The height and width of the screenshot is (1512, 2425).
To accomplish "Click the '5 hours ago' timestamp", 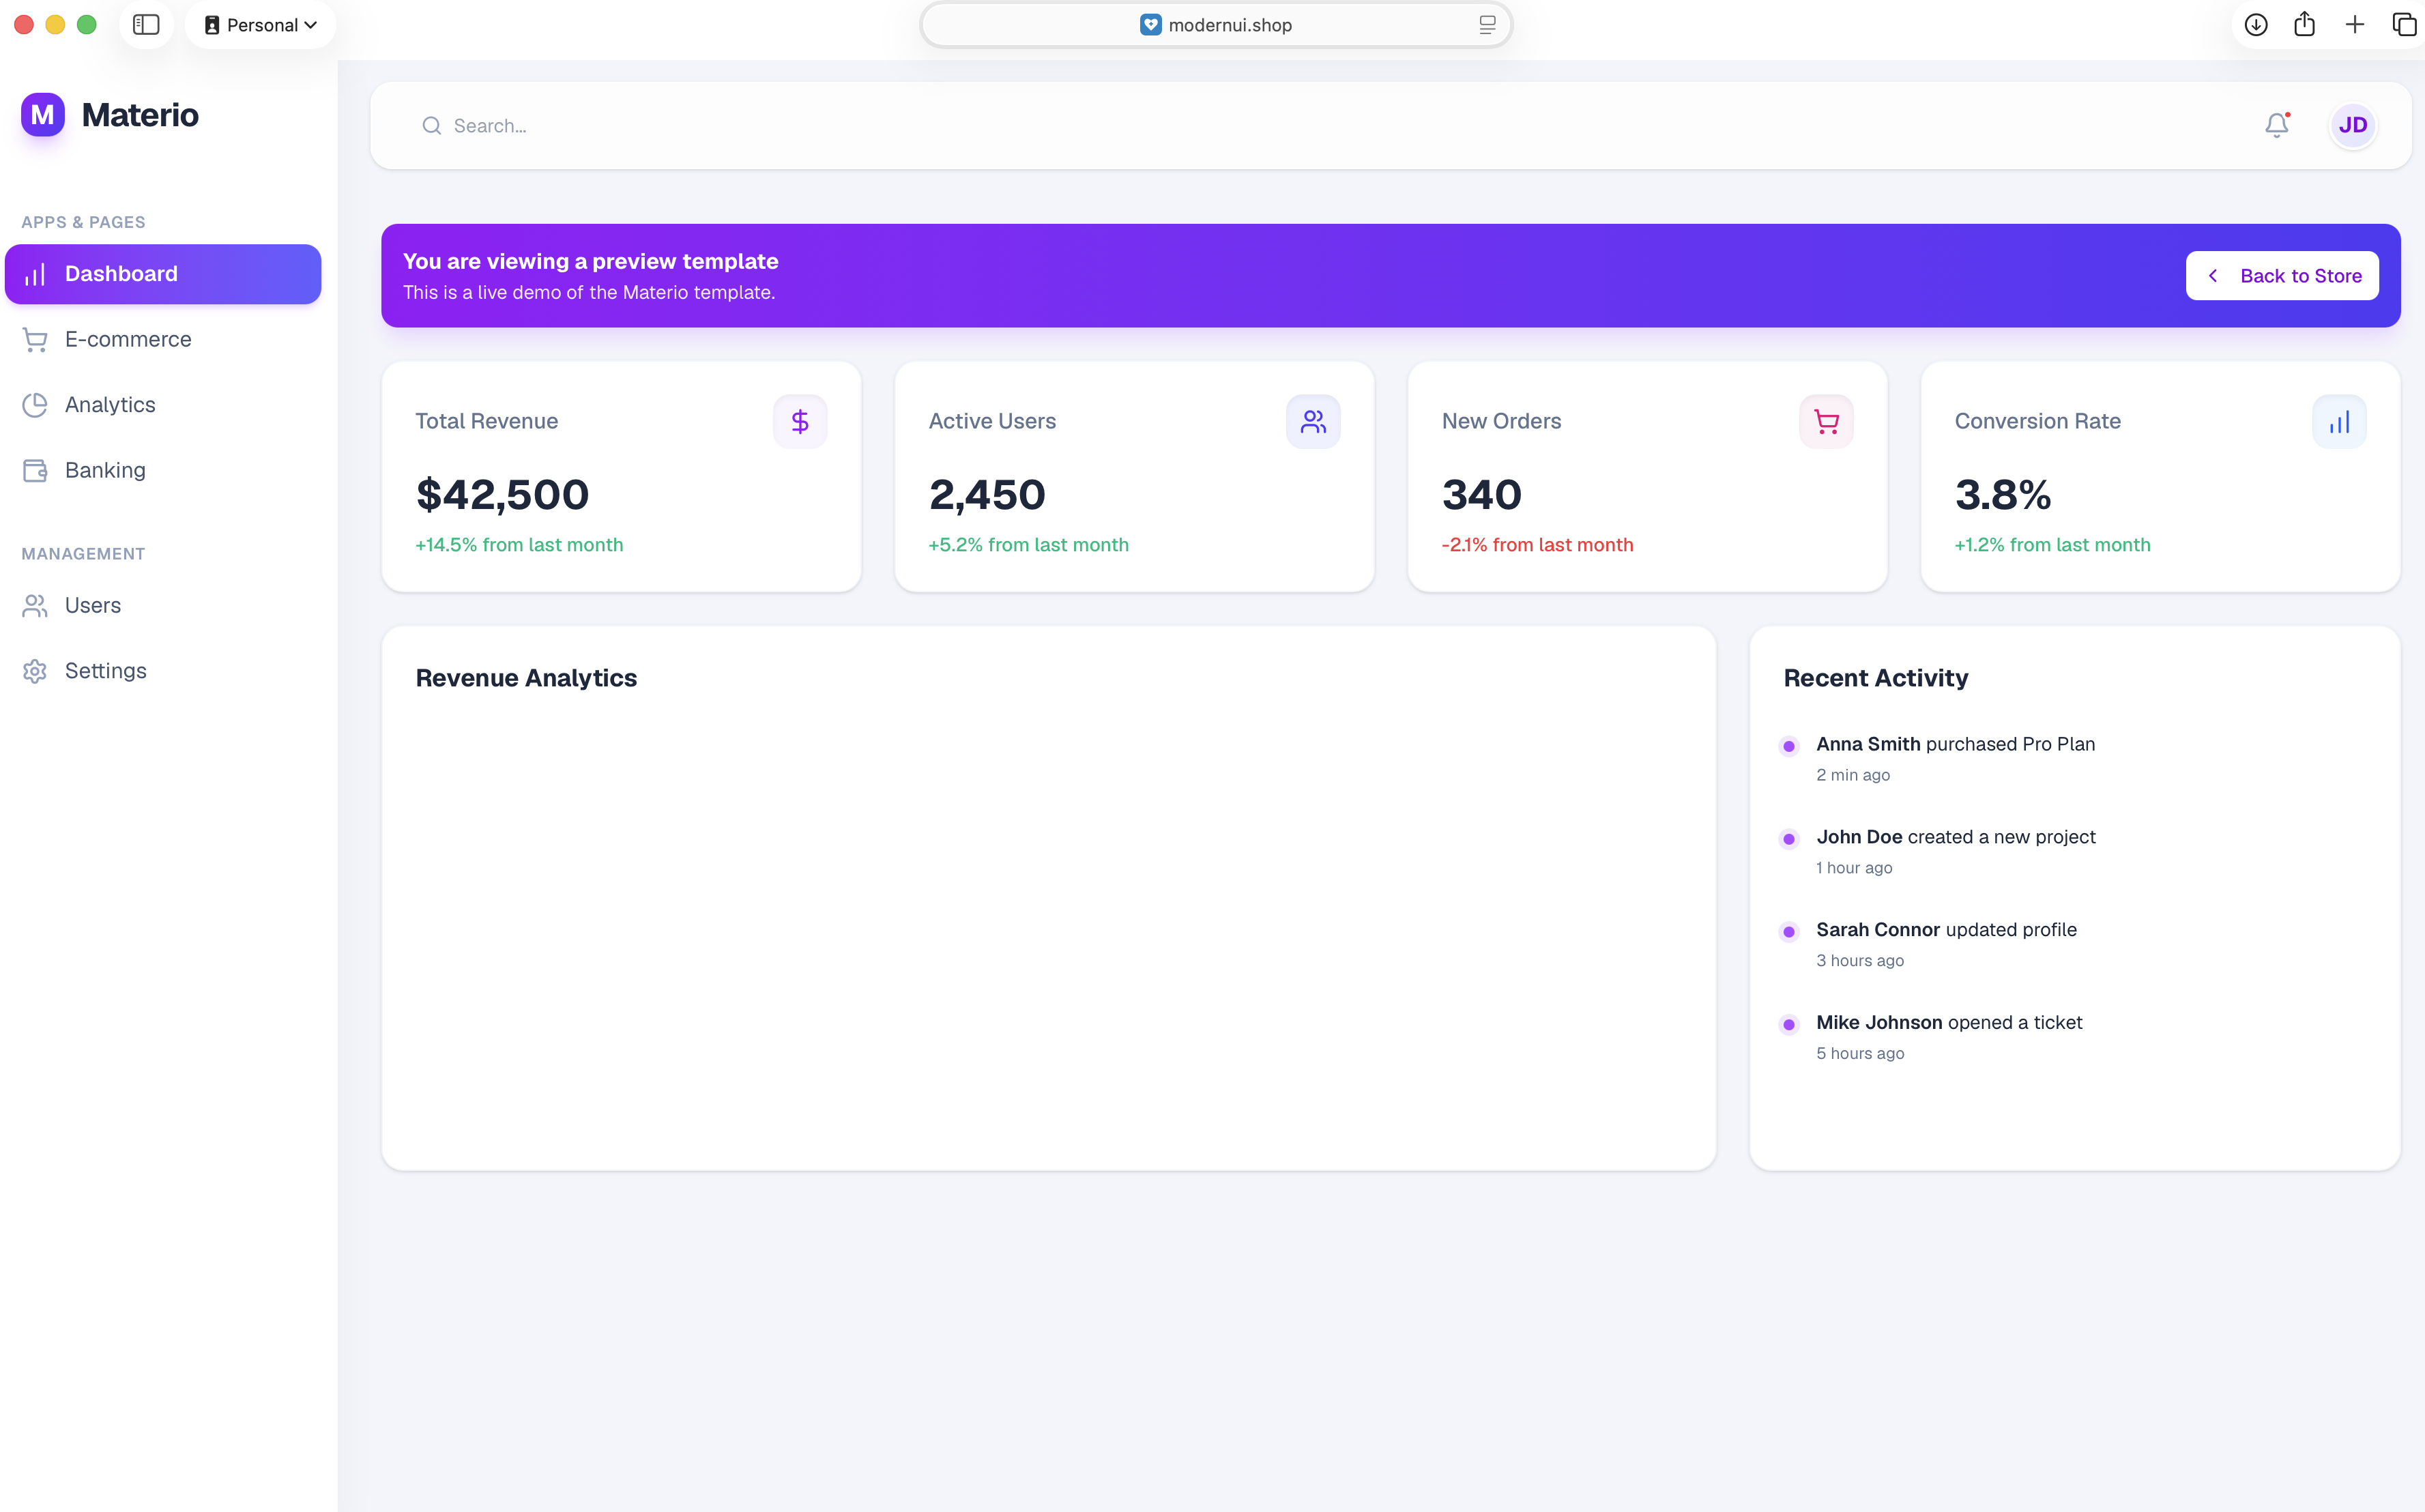I will [1860, 1054].
